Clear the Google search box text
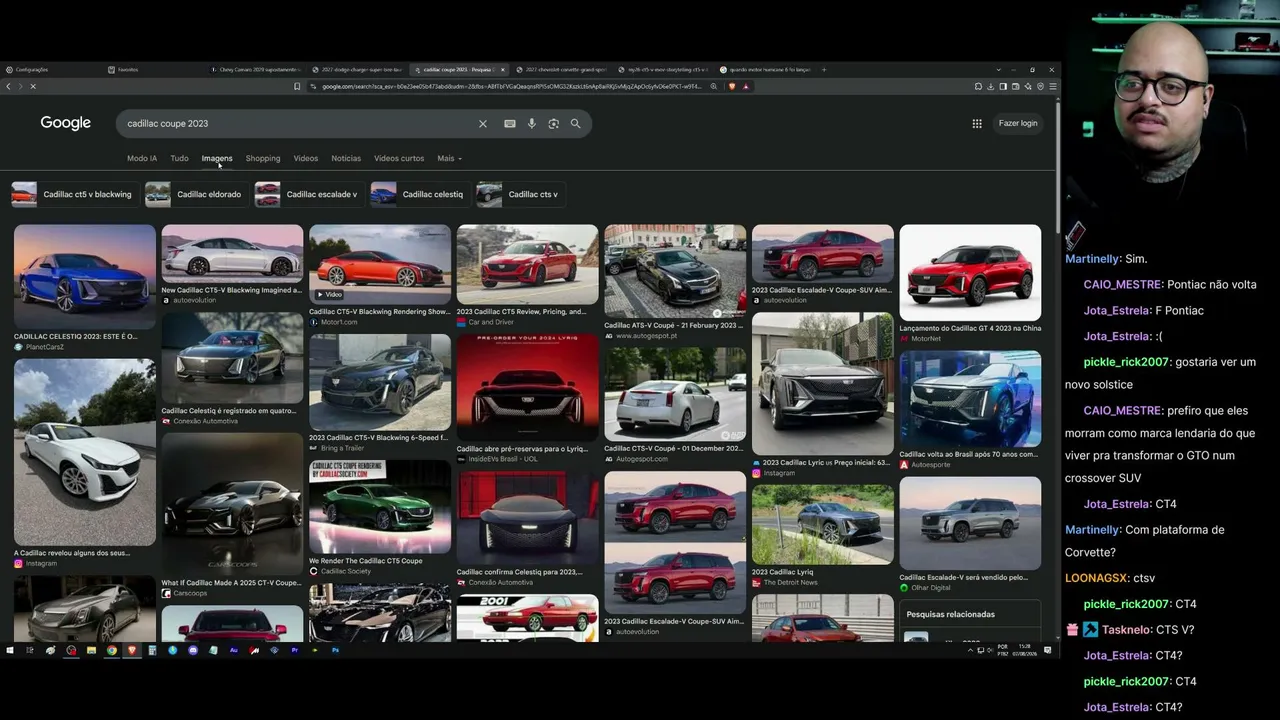Viewport: 1280px width, 720px height. pos(482,124)
